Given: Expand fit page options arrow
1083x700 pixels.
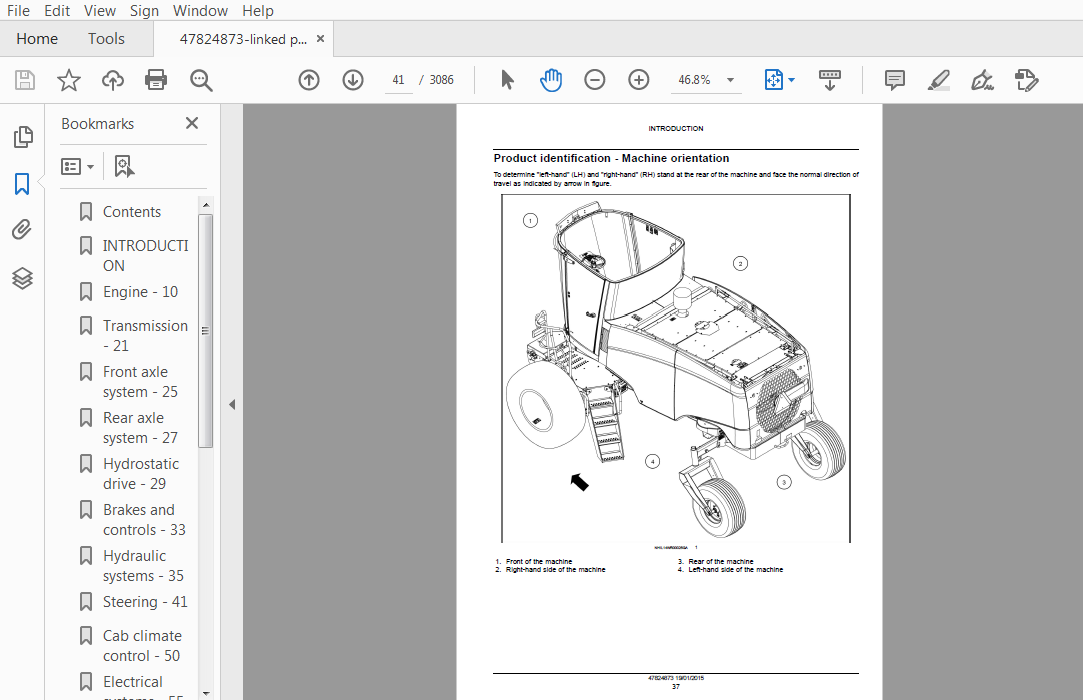Looking at the screenshot, I should pos(792,80).
